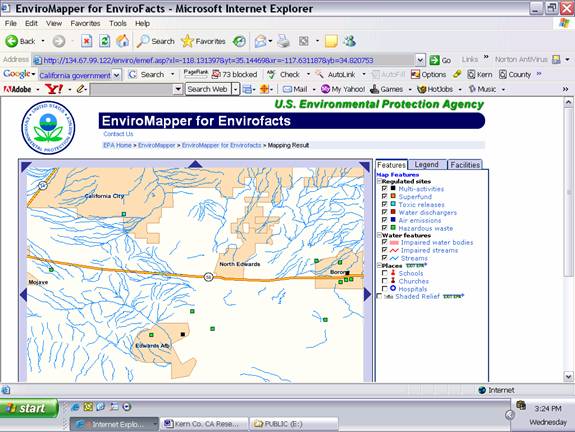Pan the map east with the right arrow
The image size is (575, 432).
[x=367, y=295]
